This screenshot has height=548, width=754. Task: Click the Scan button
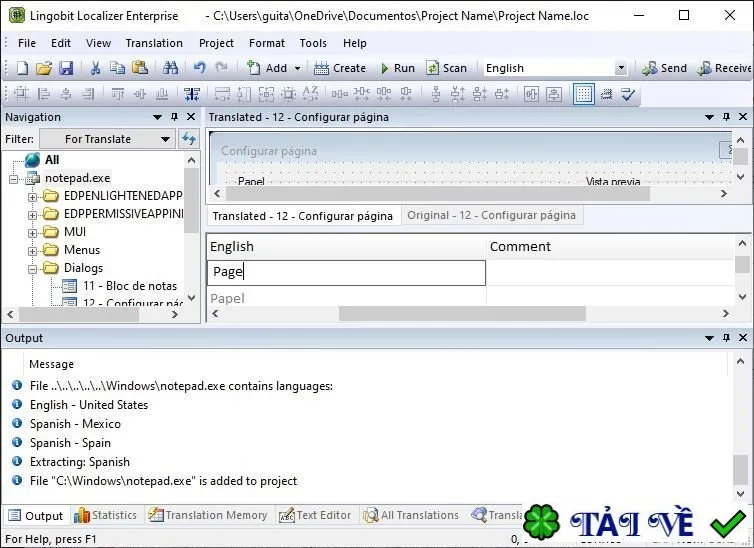pyautogui.click(x=447, y=68)
